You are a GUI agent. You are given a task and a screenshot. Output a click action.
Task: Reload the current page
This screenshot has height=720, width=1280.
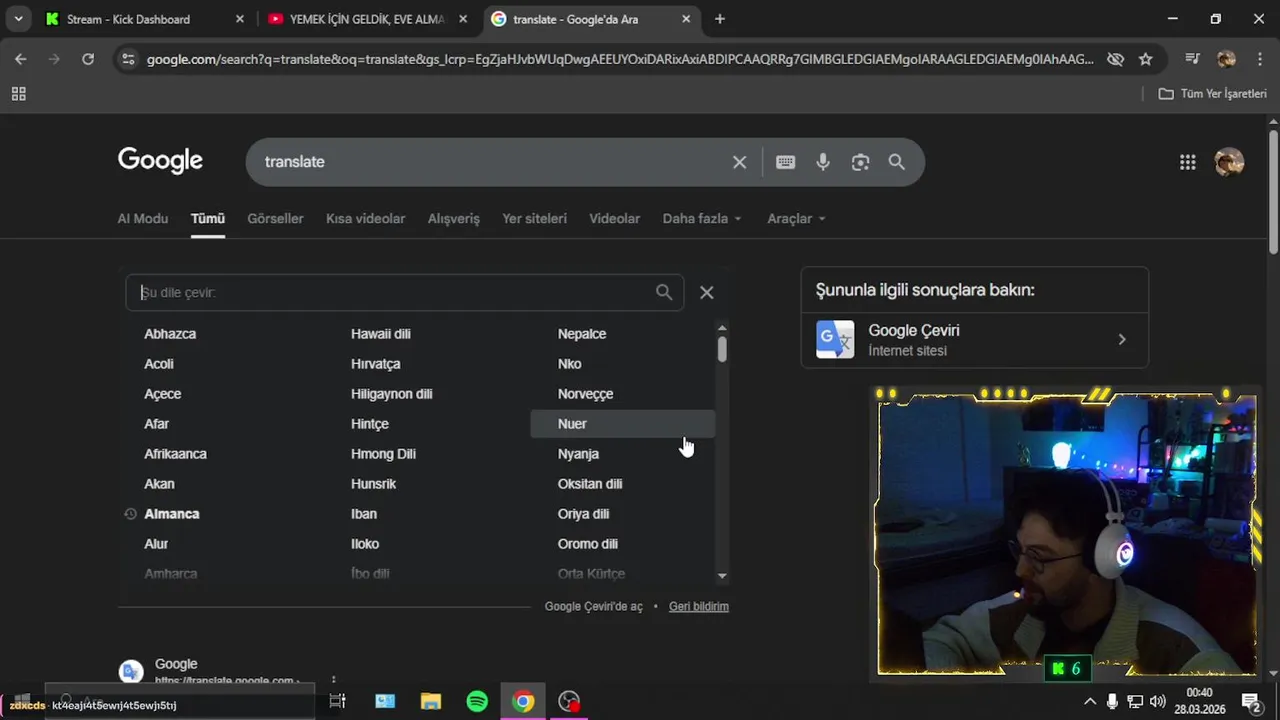[x=88, y=59]
